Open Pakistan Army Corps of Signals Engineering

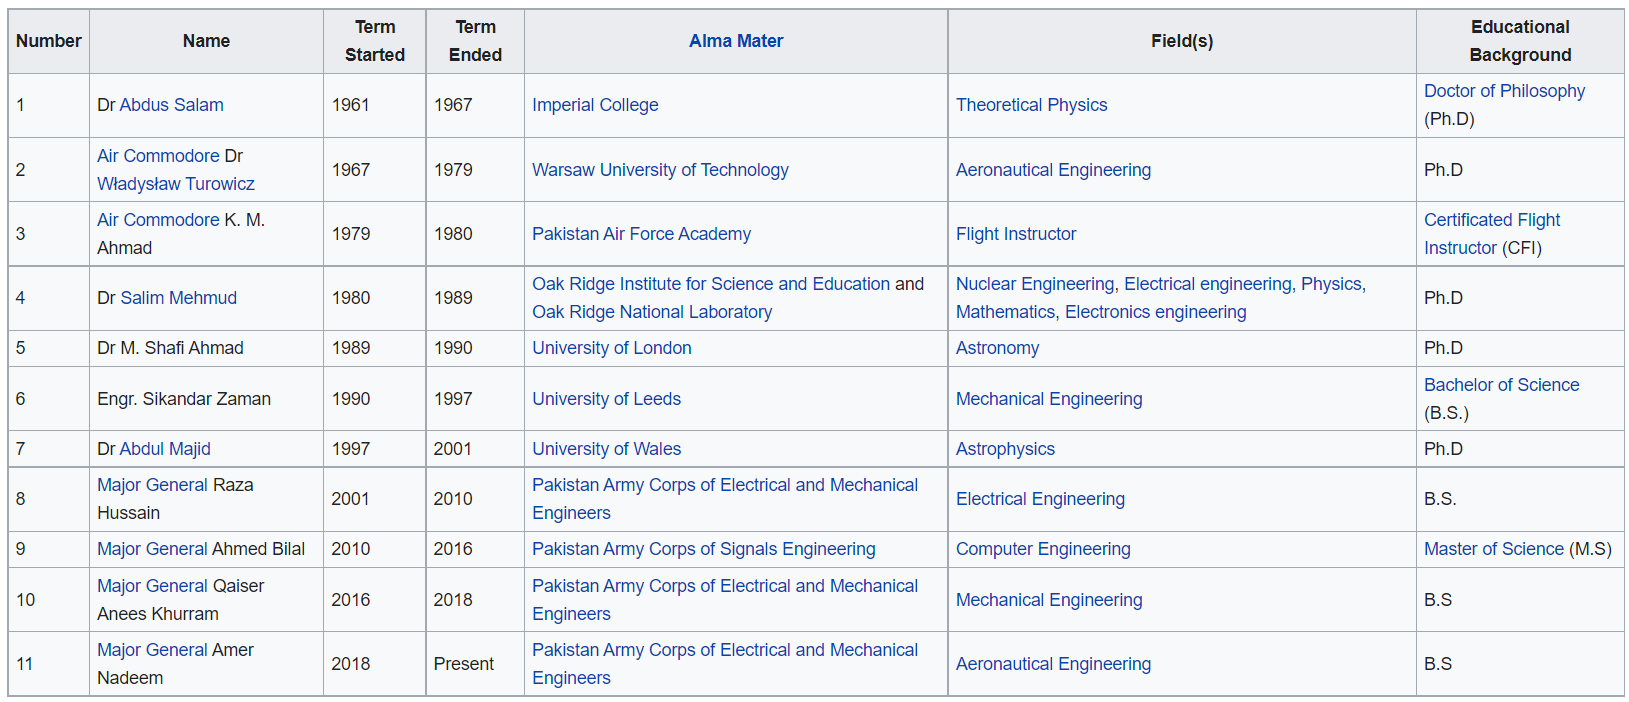pyautogui.click(x=703, y=549)
